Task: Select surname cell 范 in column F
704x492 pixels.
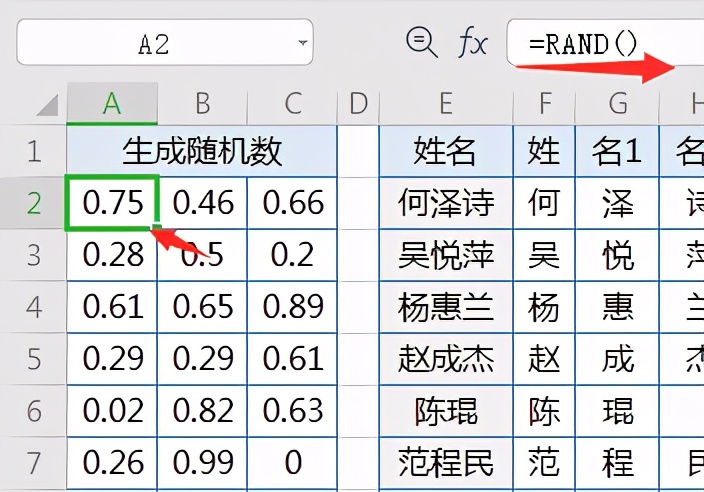Action: tap(544, 463)
